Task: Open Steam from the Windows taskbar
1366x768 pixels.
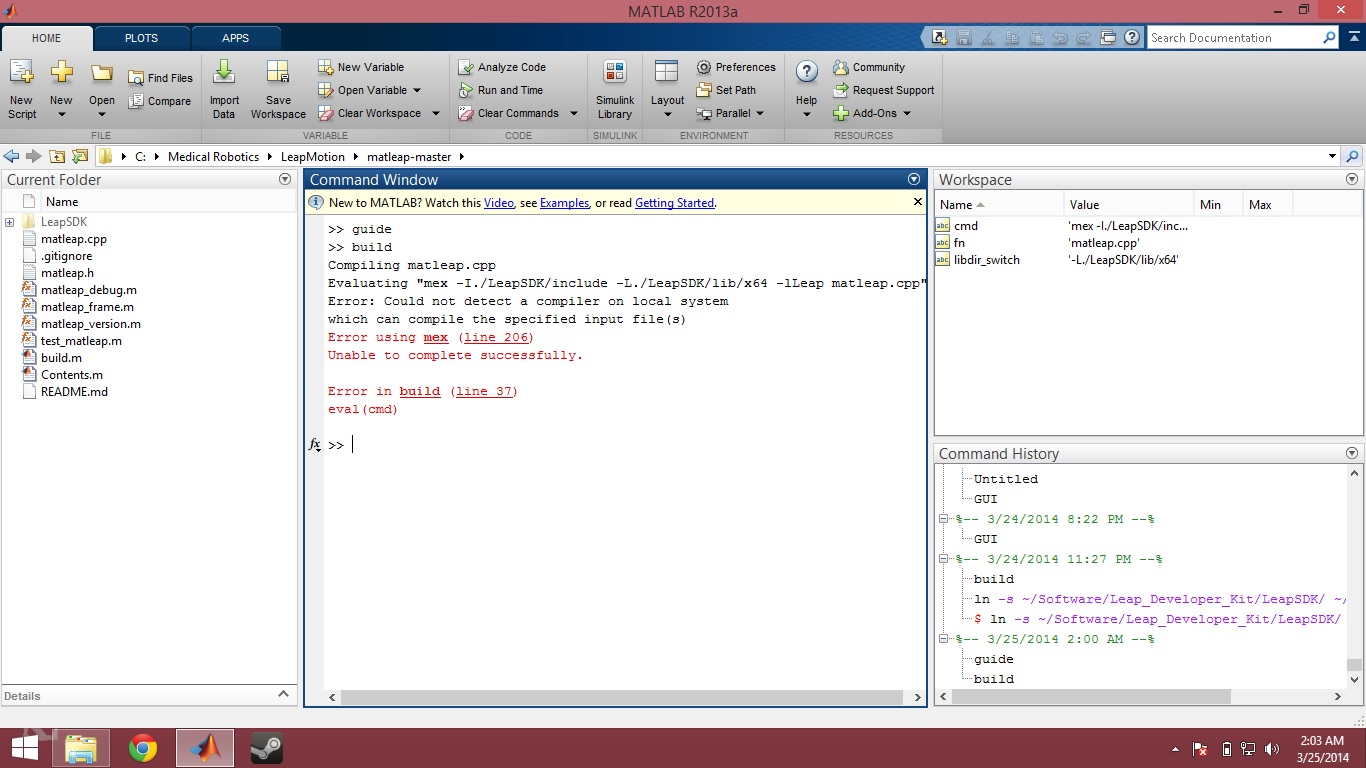Action: click(266, 748)
